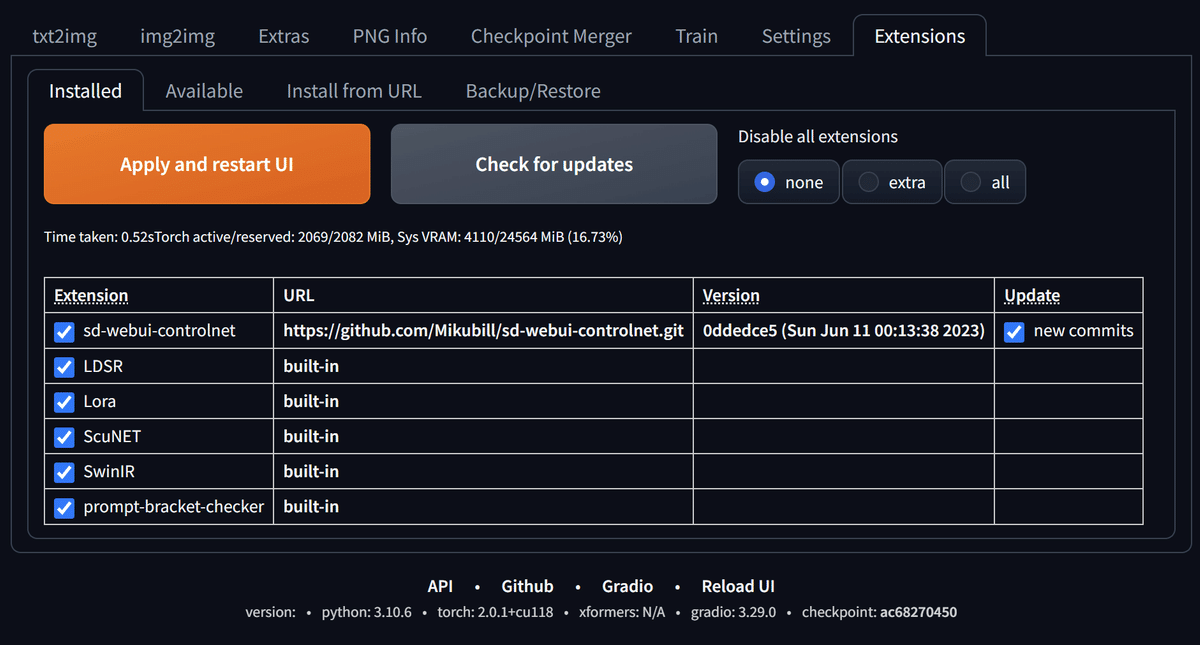This screenshot has width=1200, height=645.
Task: Uncheck the Lora extension
Action: pyautogui.click(x=63, y=402)
